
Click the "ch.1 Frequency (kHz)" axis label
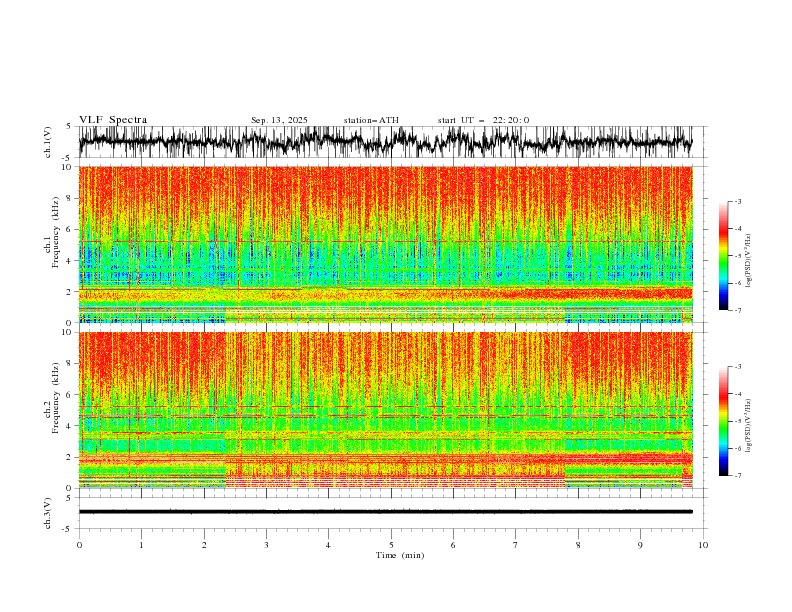52,231
